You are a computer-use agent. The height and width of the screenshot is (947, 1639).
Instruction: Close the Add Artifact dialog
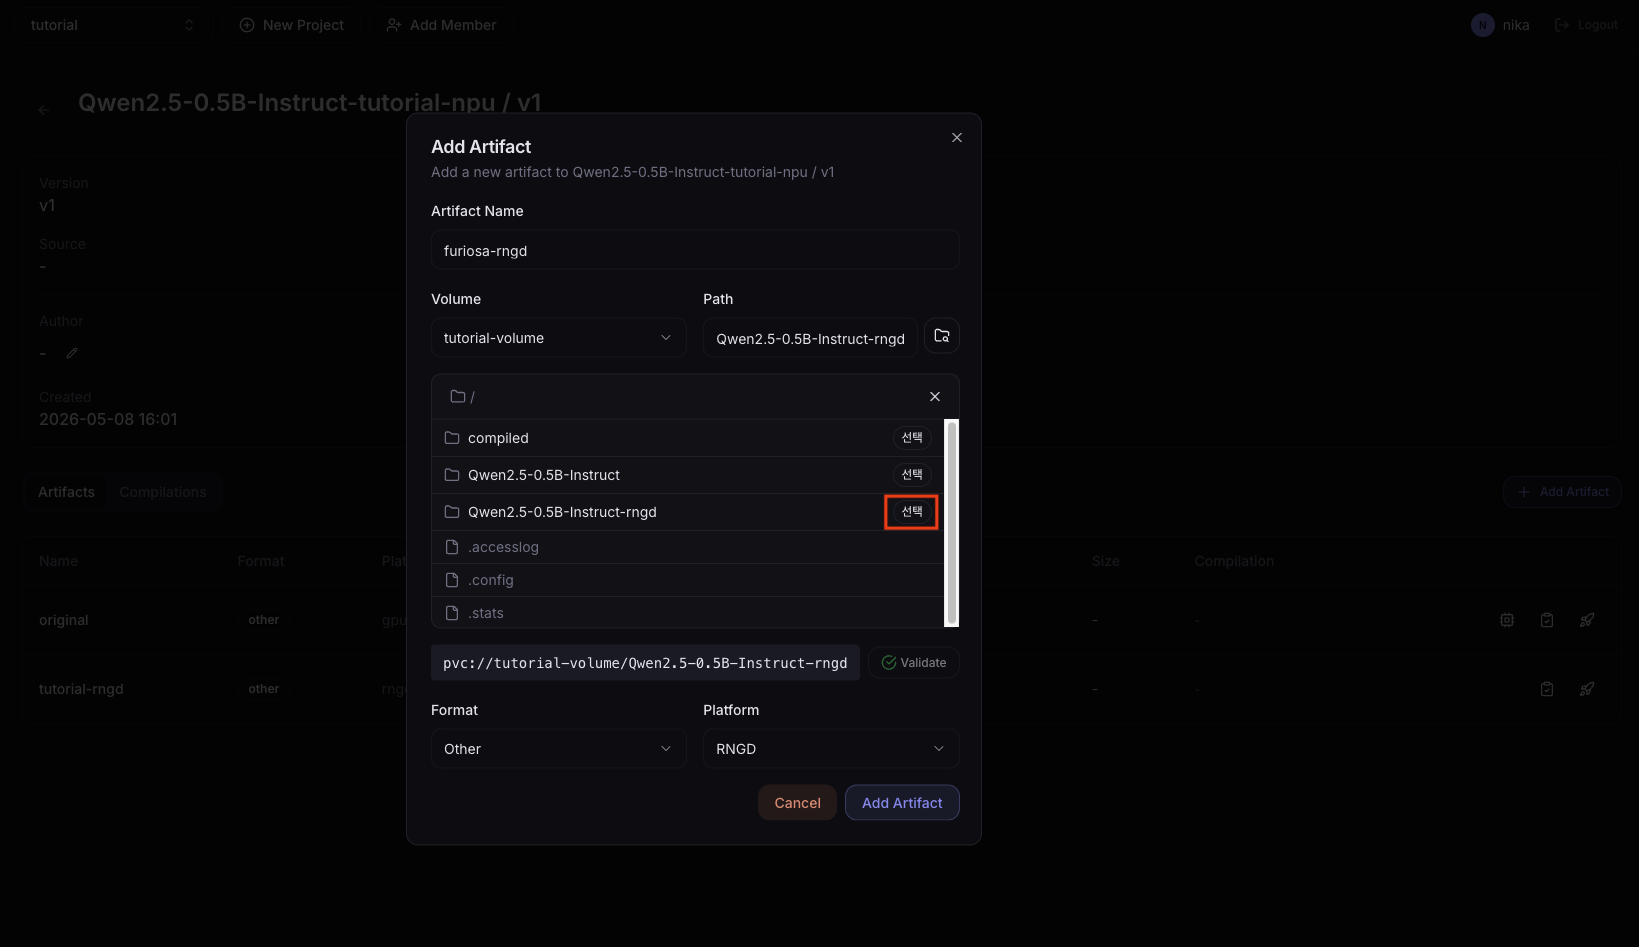pyautogui.click(x=957, y=138)
